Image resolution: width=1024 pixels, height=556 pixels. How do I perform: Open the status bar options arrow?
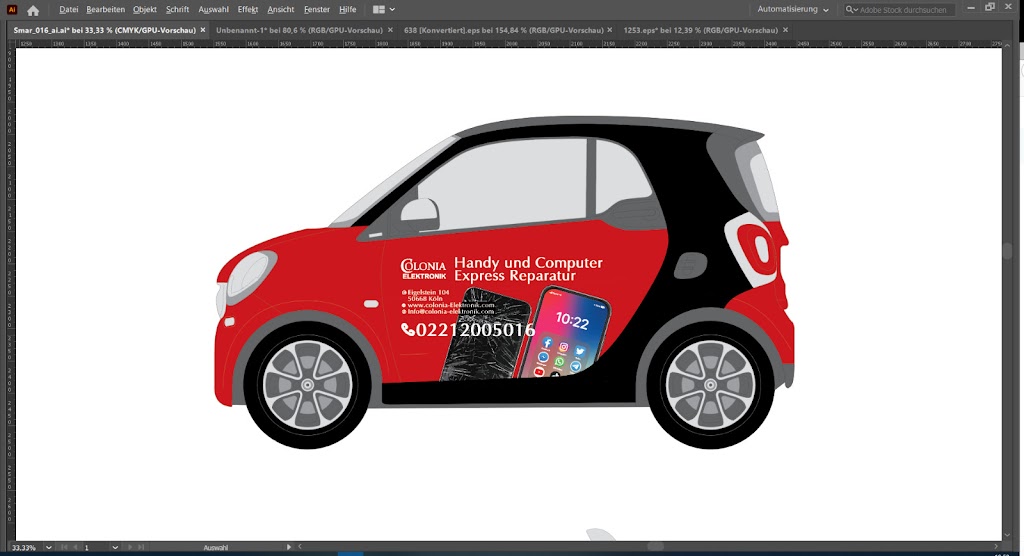289,547
